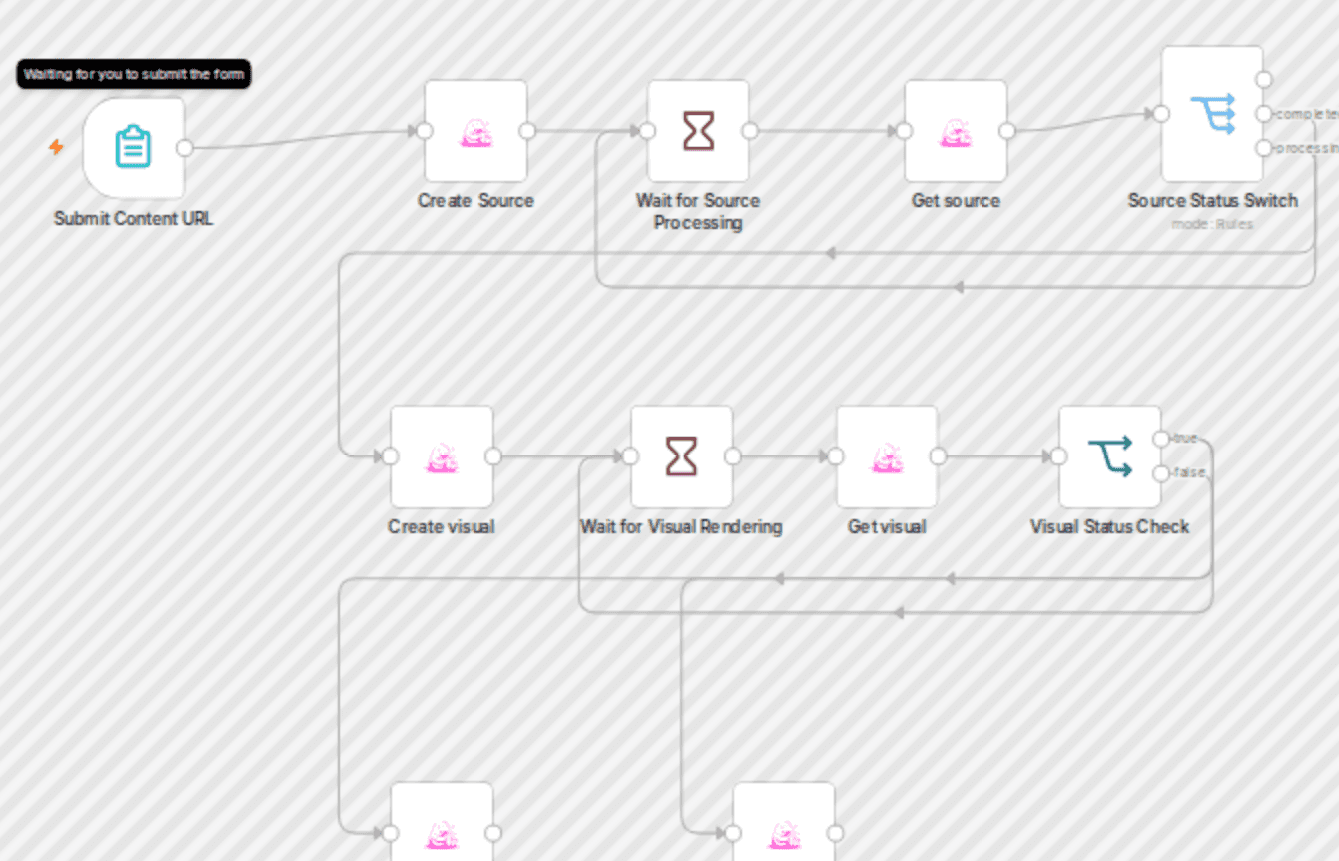The image size is (1339, 861).
Task: Open the Wait for Source Processing hourglass node
Action: pos(698,131)
